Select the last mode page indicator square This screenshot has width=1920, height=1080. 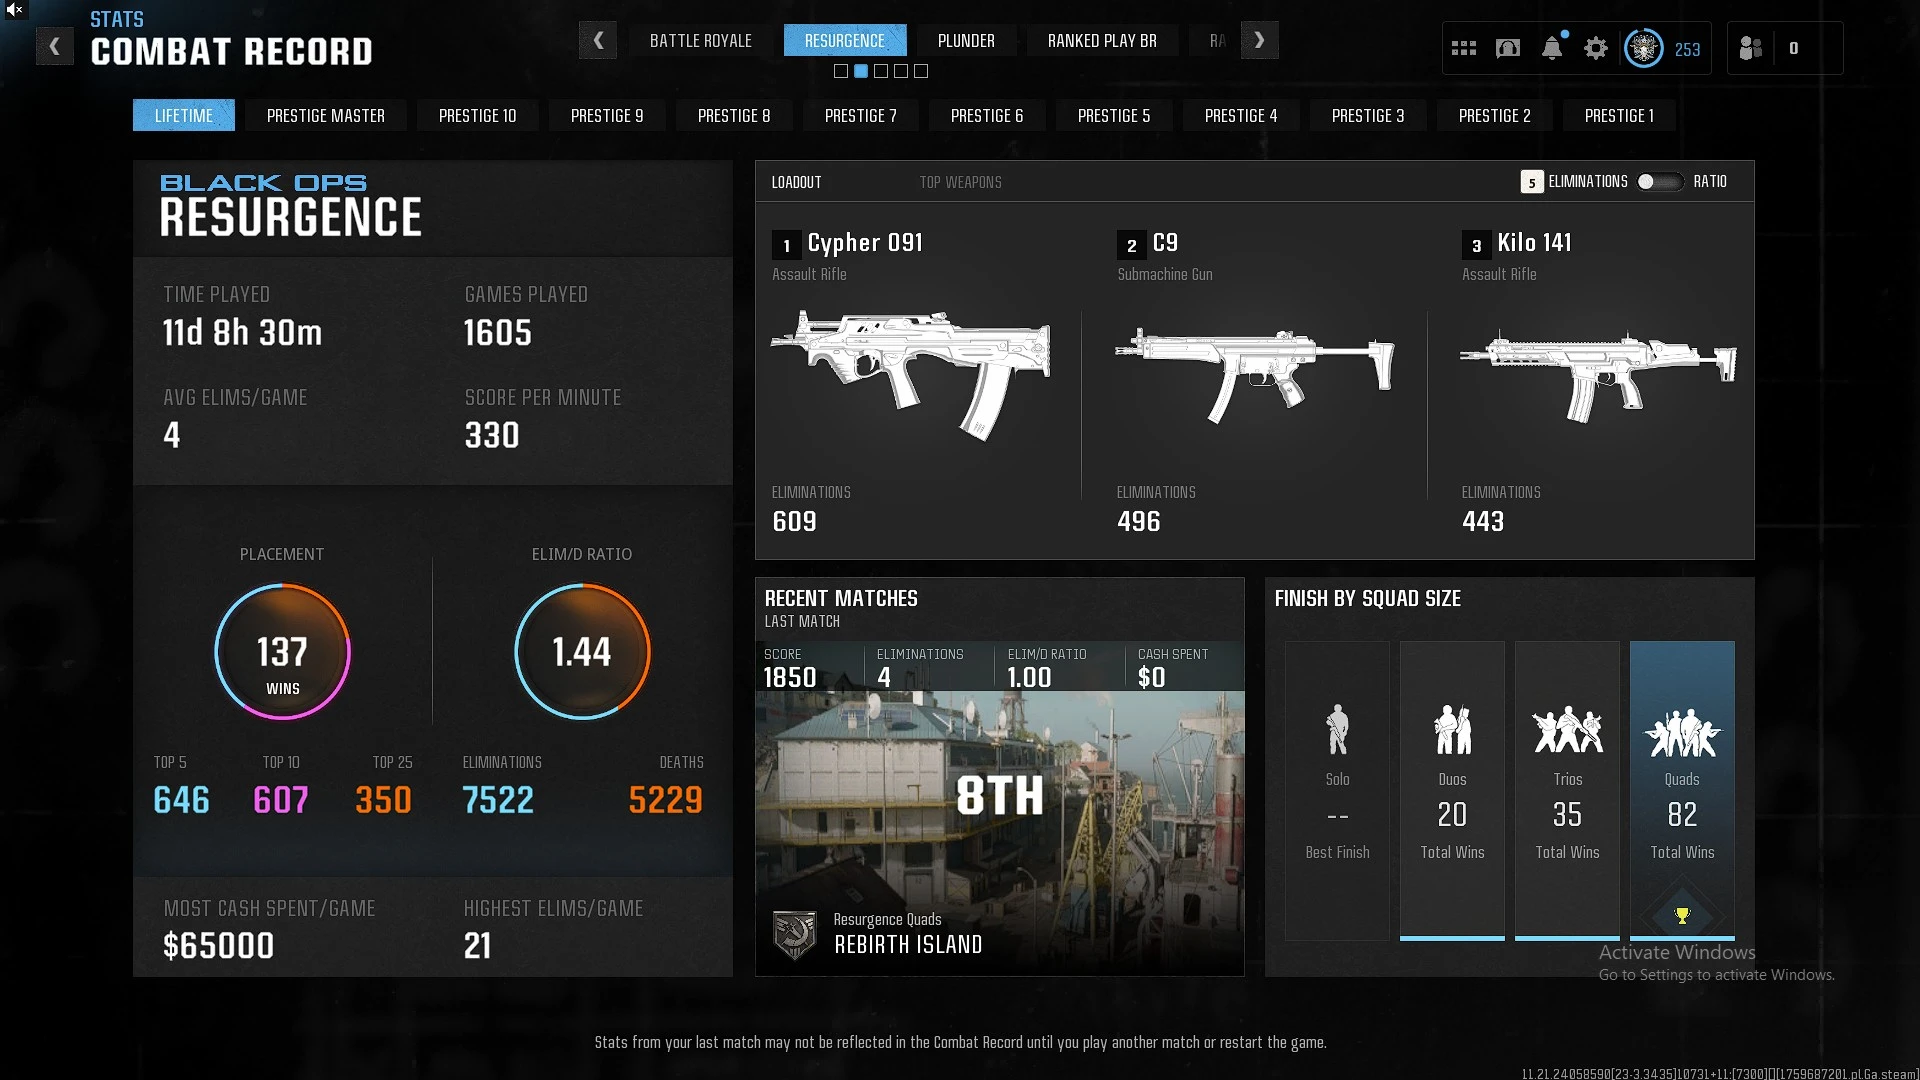921,71
